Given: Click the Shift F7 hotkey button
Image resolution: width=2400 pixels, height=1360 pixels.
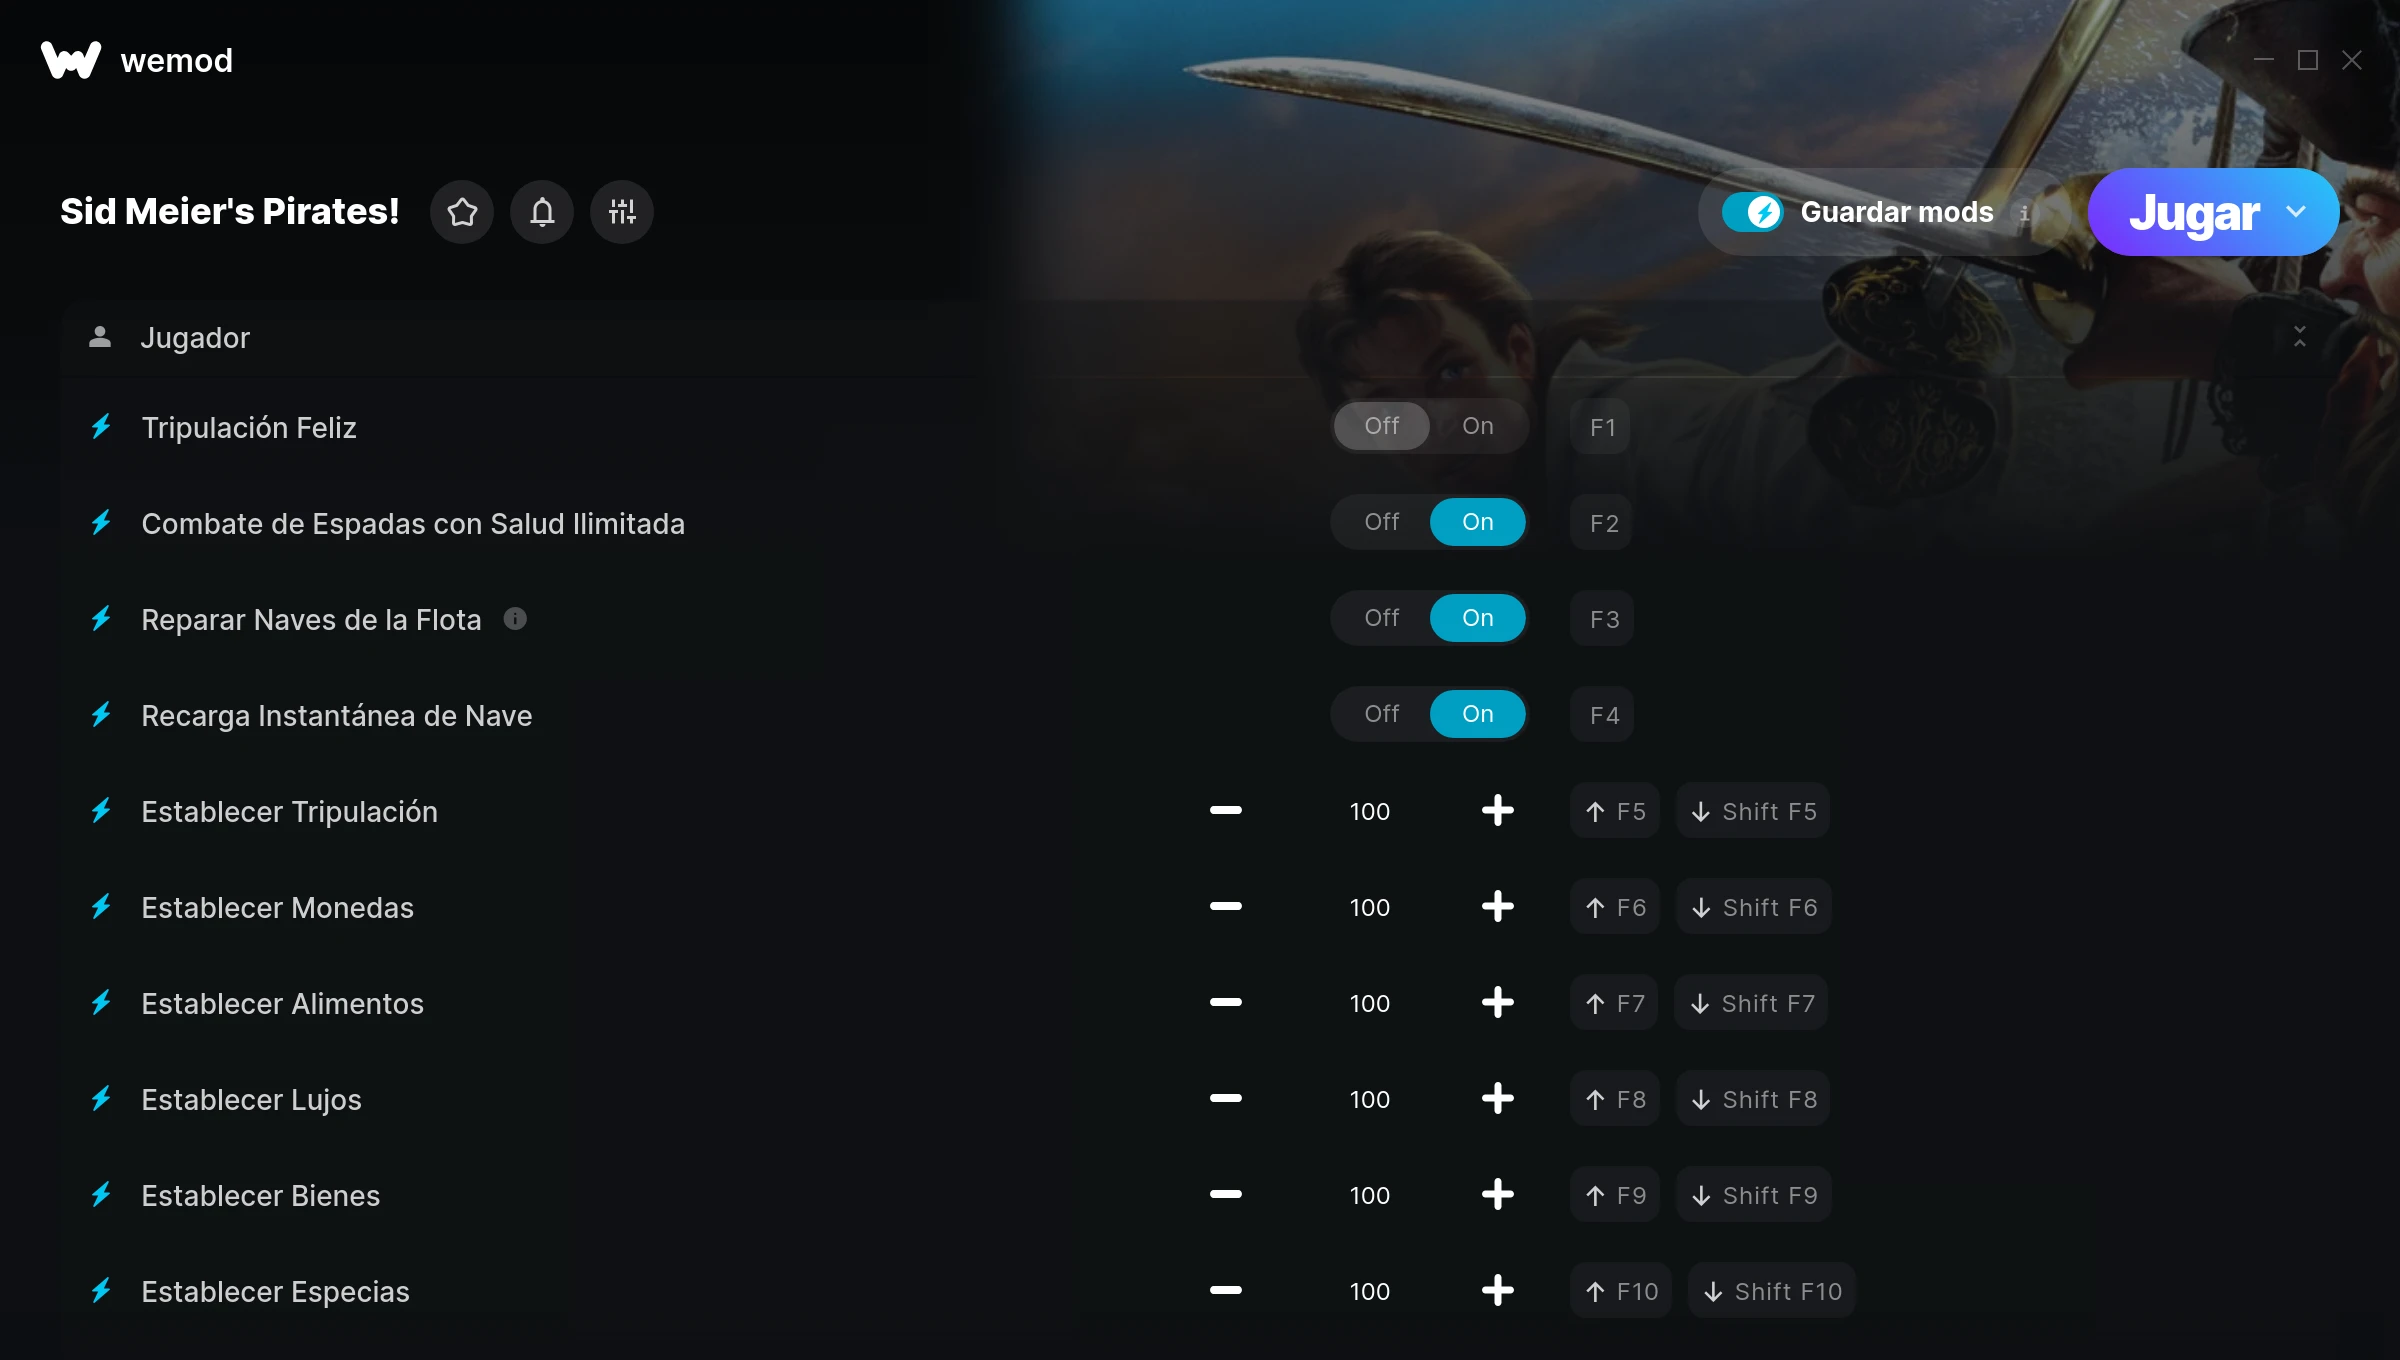Looking at the screenshot, I should coord(1752,1003).
